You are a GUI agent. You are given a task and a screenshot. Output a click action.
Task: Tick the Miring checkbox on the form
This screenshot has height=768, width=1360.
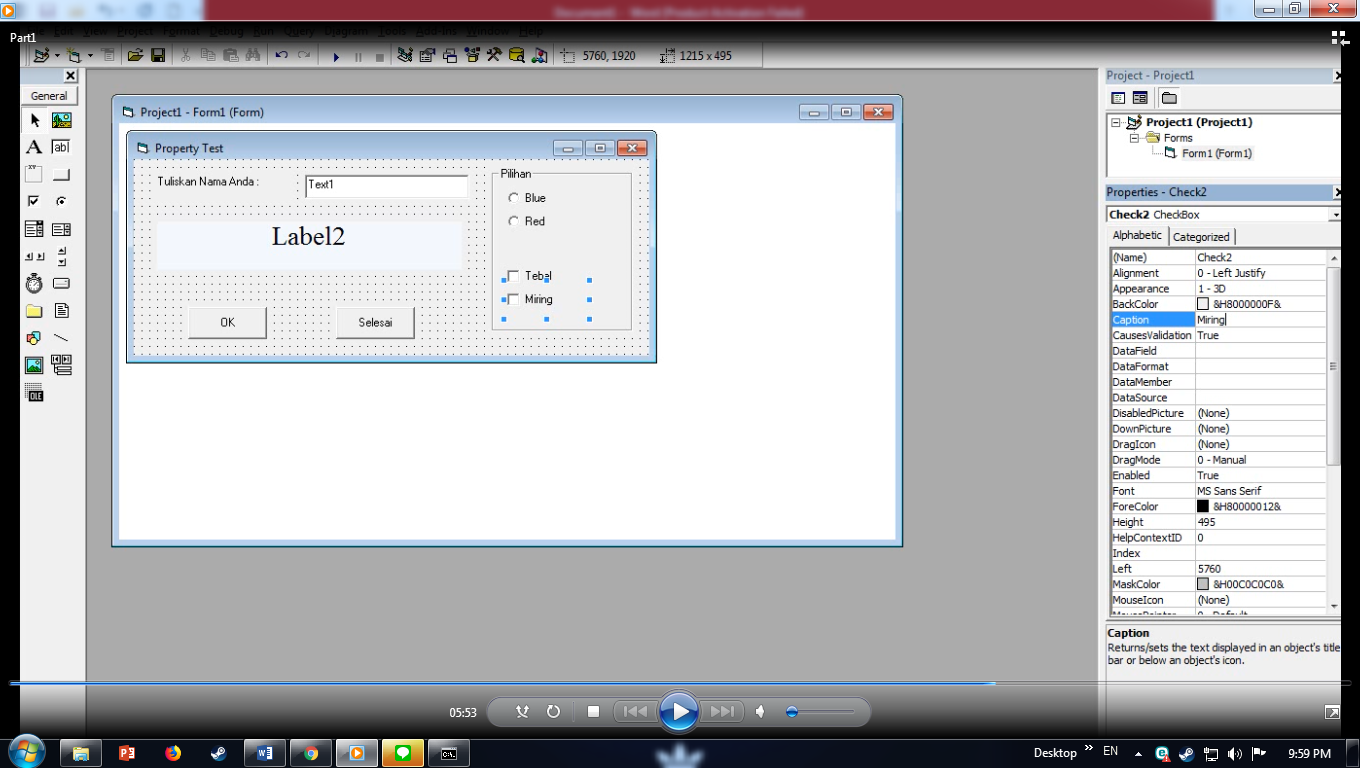514,299
